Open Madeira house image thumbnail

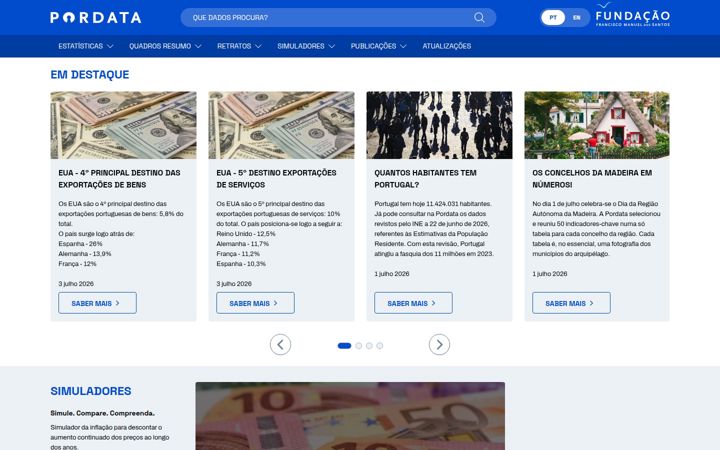click(x=597, y=125)
